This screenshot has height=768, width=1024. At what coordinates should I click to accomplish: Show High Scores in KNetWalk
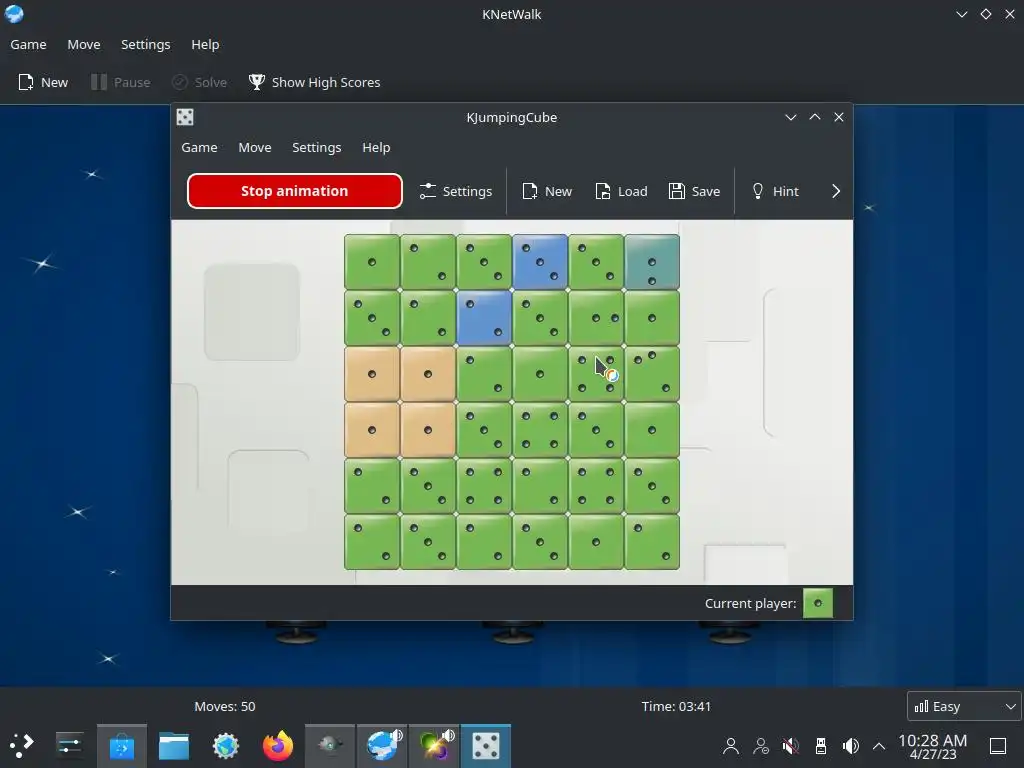314,82
